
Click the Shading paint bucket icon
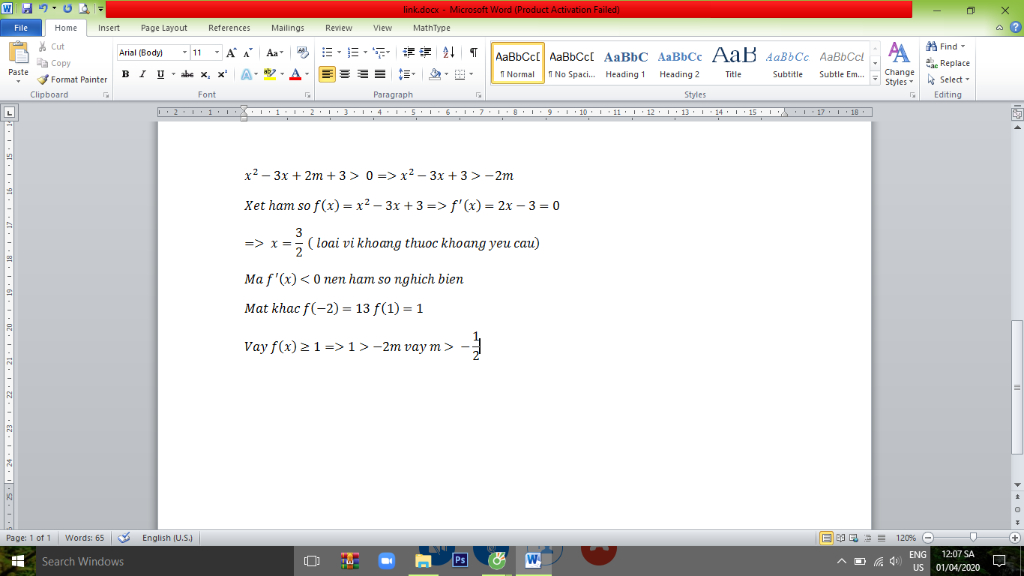coord(435,74)
